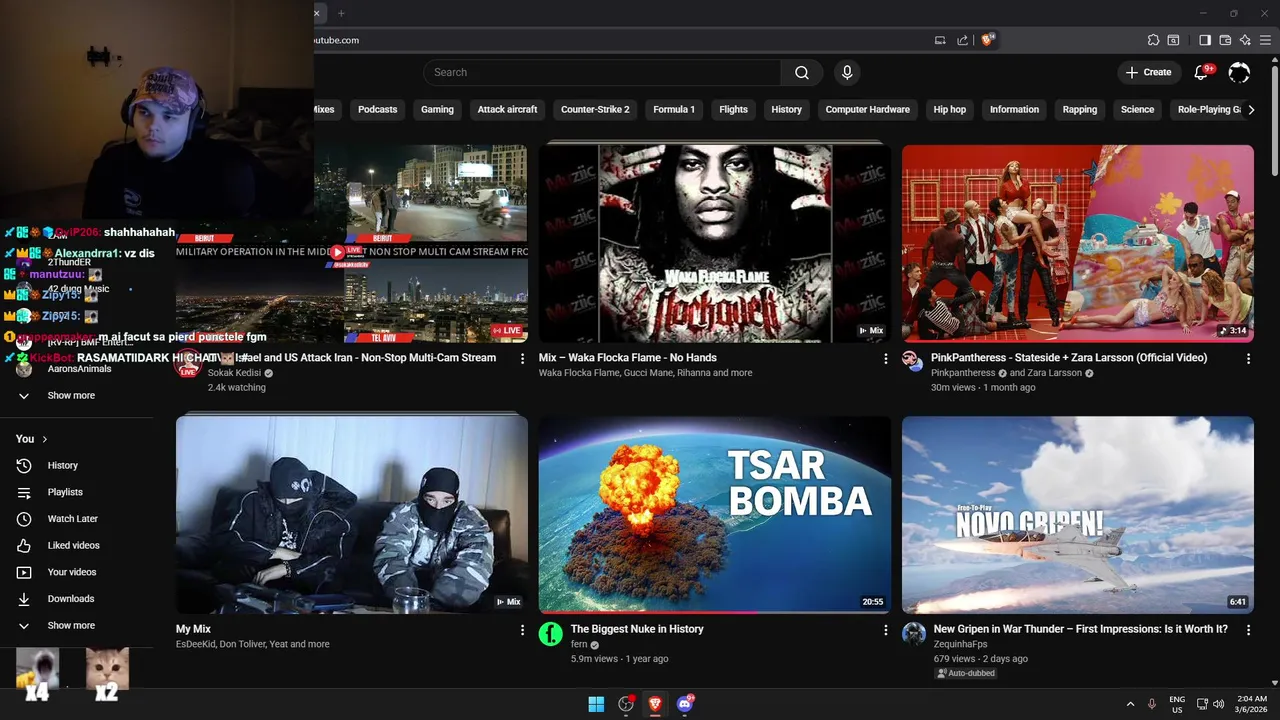Image resolution: width=1280 pixels, height=720 pixels.
Task: Open the NOVO GRIPEN video thumbnail
Action: click(x=1078, y=514)
